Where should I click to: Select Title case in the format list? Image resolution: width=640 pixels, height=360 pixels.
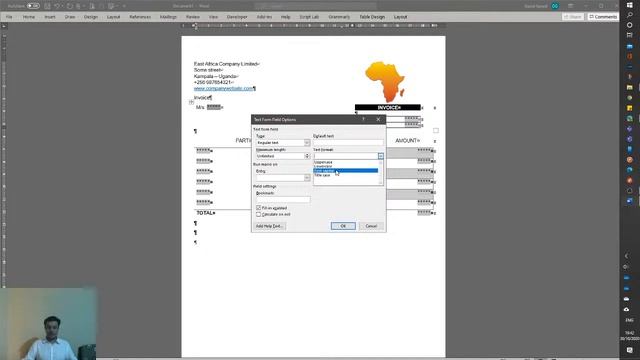tap(345, 175)
